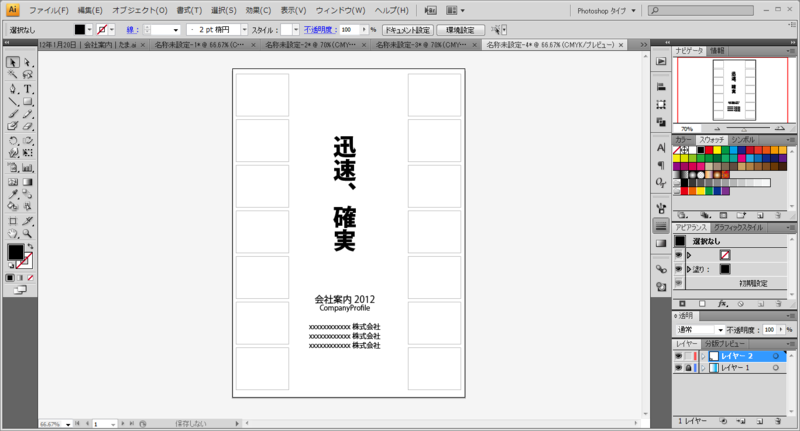800x431 pixels.
Task: Open the Align panel icon in dock
Action: 661,87
